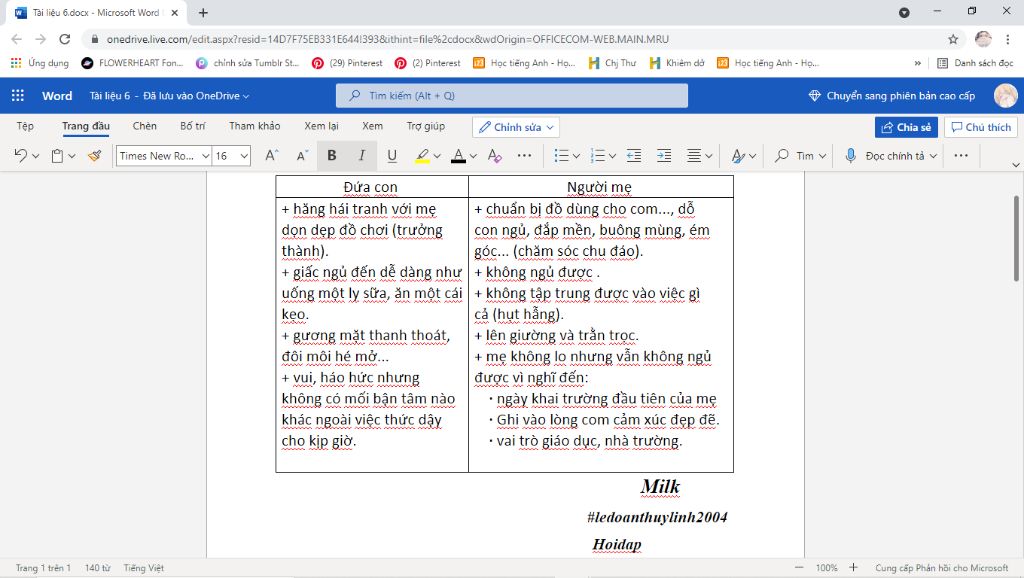Click Chuyển sang phiên bản cao cấp
The width and height of the screenshot is (1024, 578).
[x=892, y=95]
